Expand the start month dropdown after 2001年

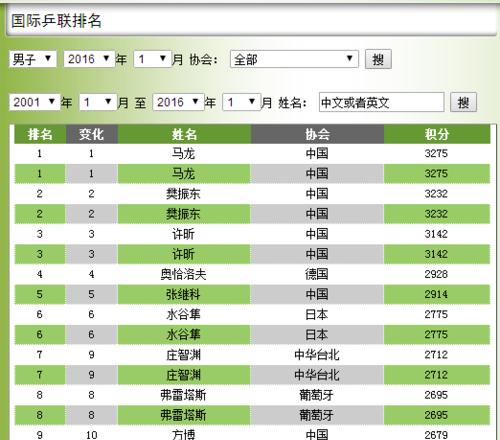click(98, 102)
